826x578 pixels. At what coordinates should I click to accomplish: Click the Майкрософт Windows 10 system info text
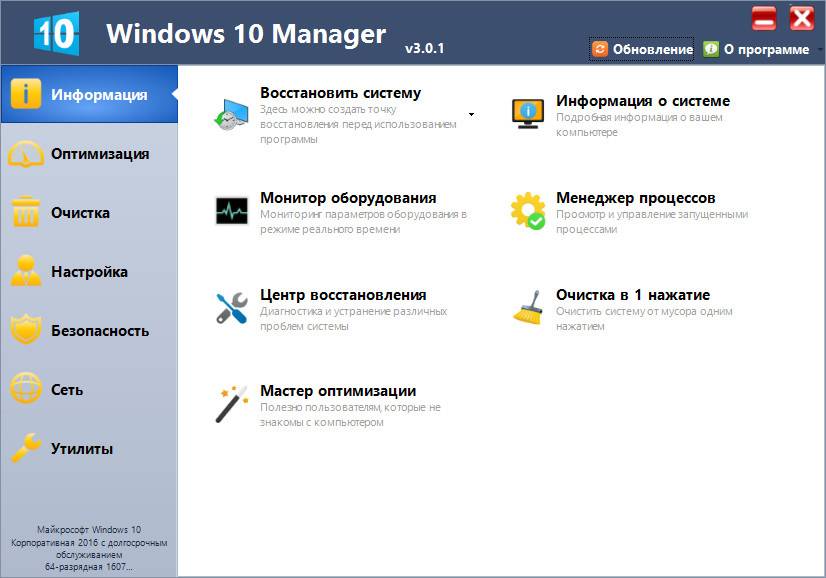pyautogui.click(x=89, y=548)
